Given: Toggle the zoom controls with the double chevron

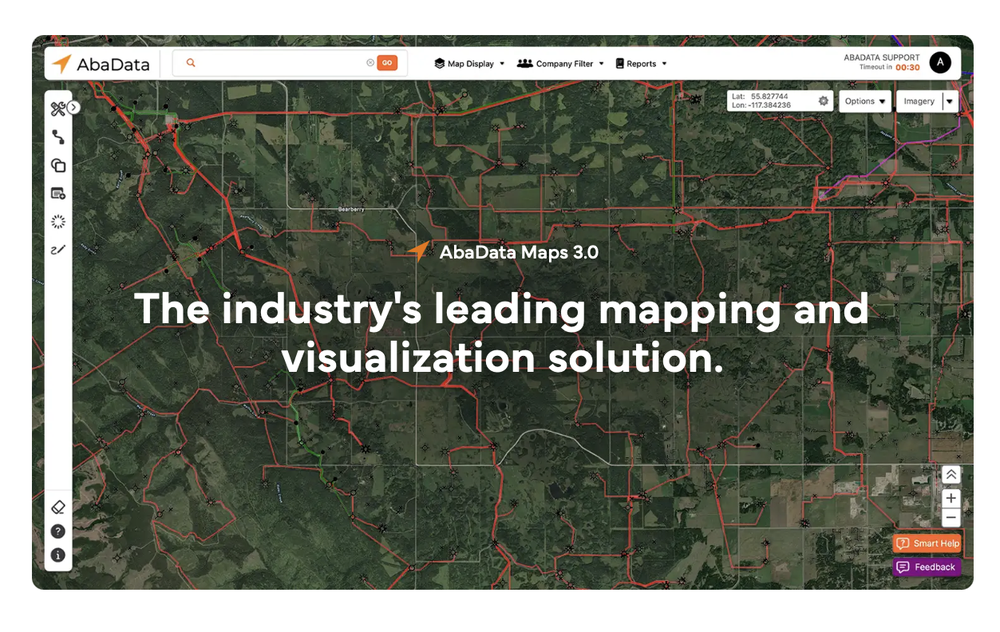Looking at the screenshot, I should pos(950,474).
